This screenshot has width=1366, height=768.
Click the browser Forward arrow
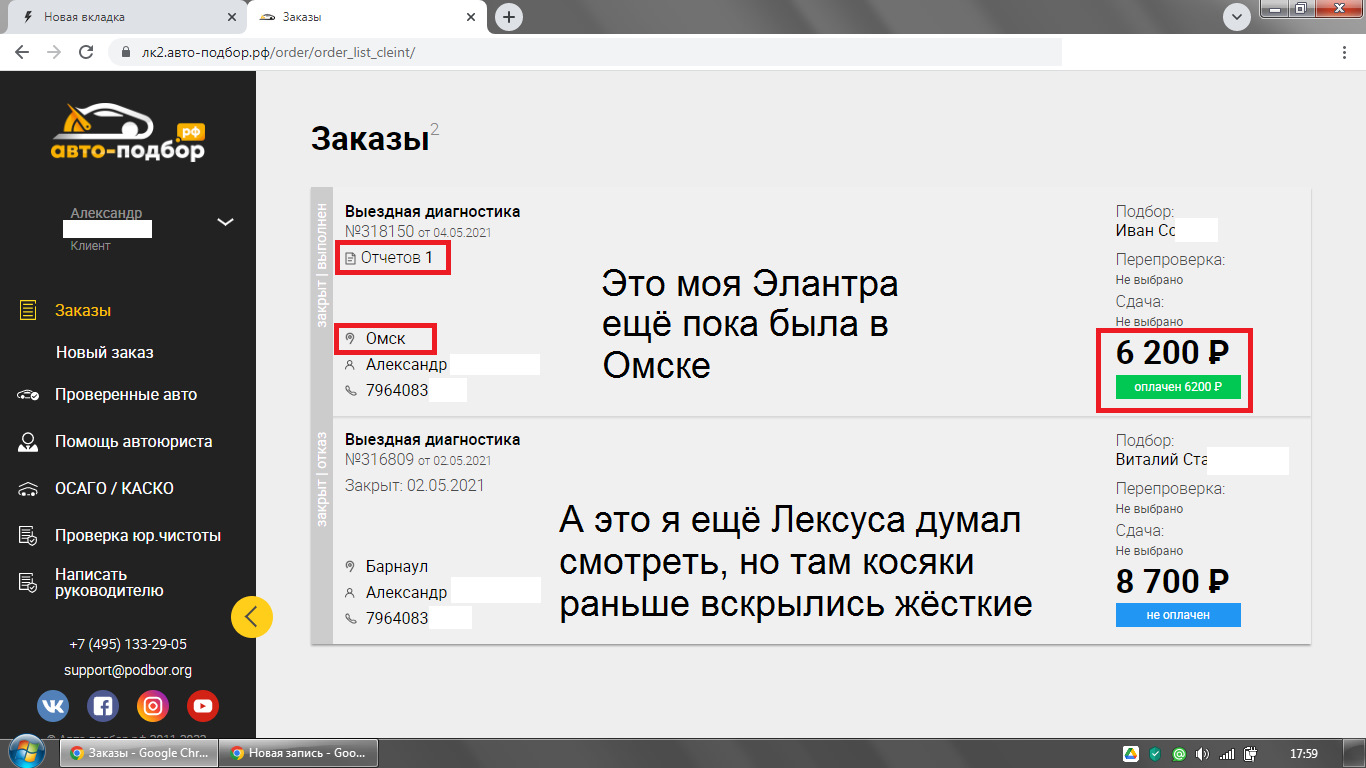tap(54, 52)
